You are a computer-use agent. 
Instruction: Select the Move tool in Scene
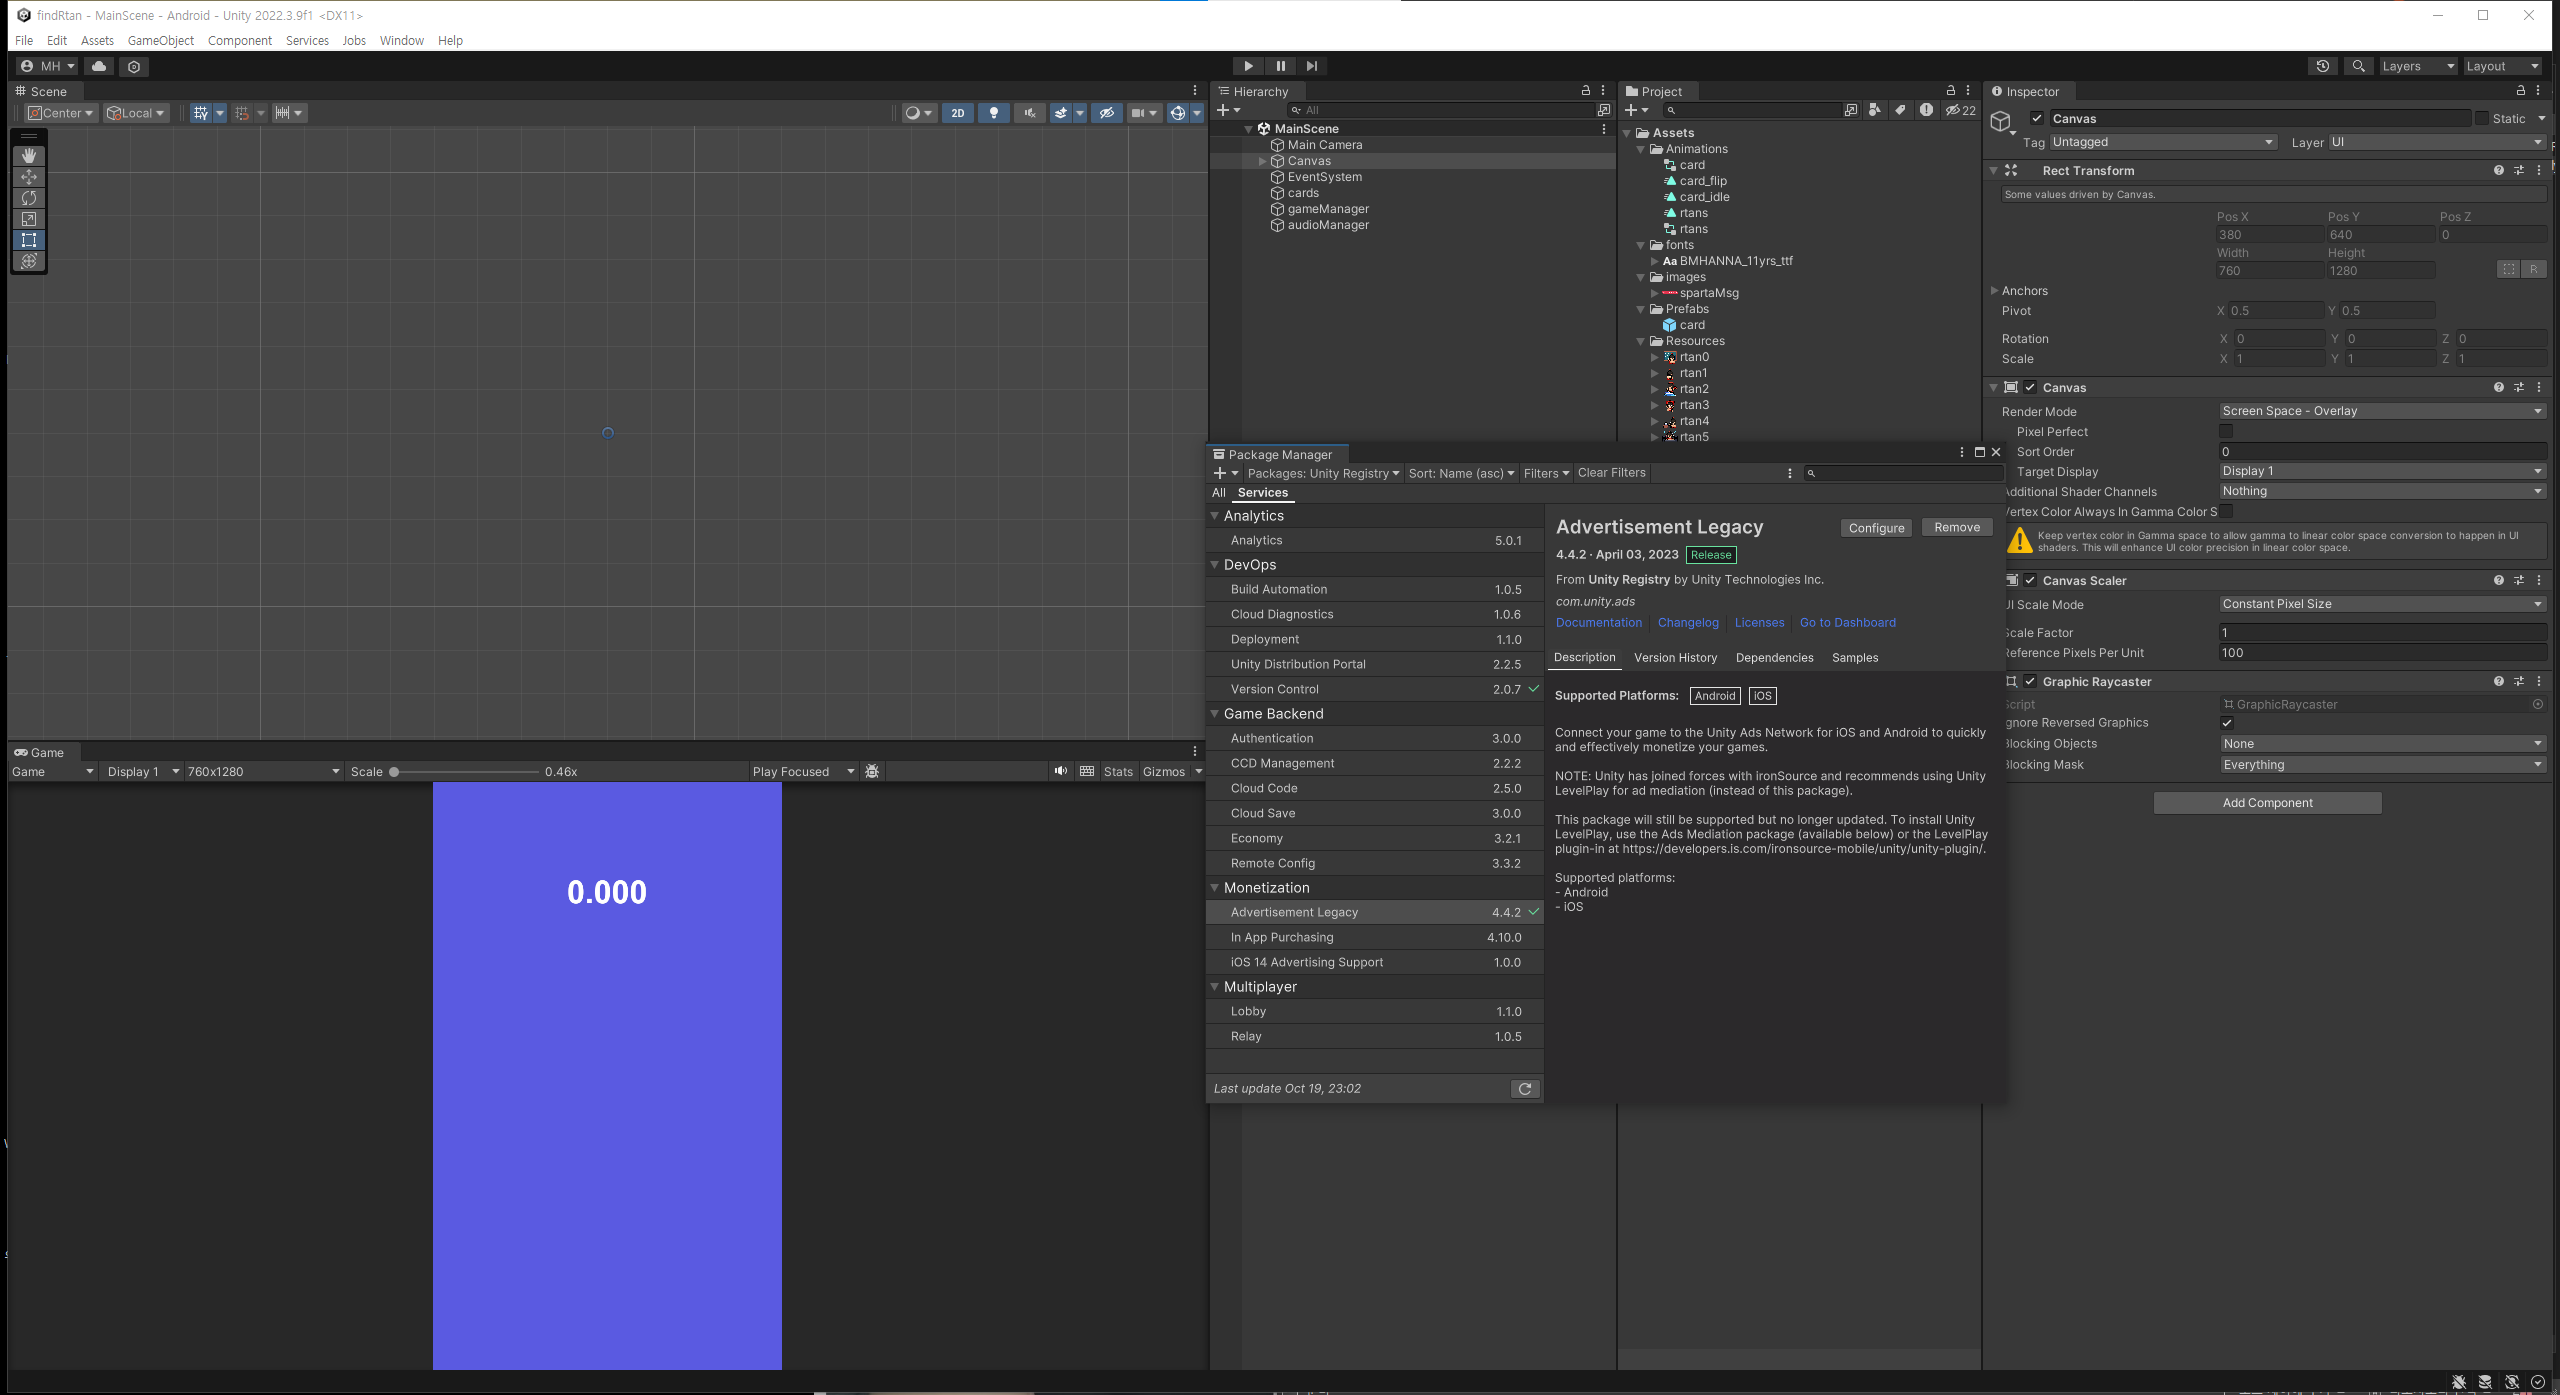click(29, 177)
